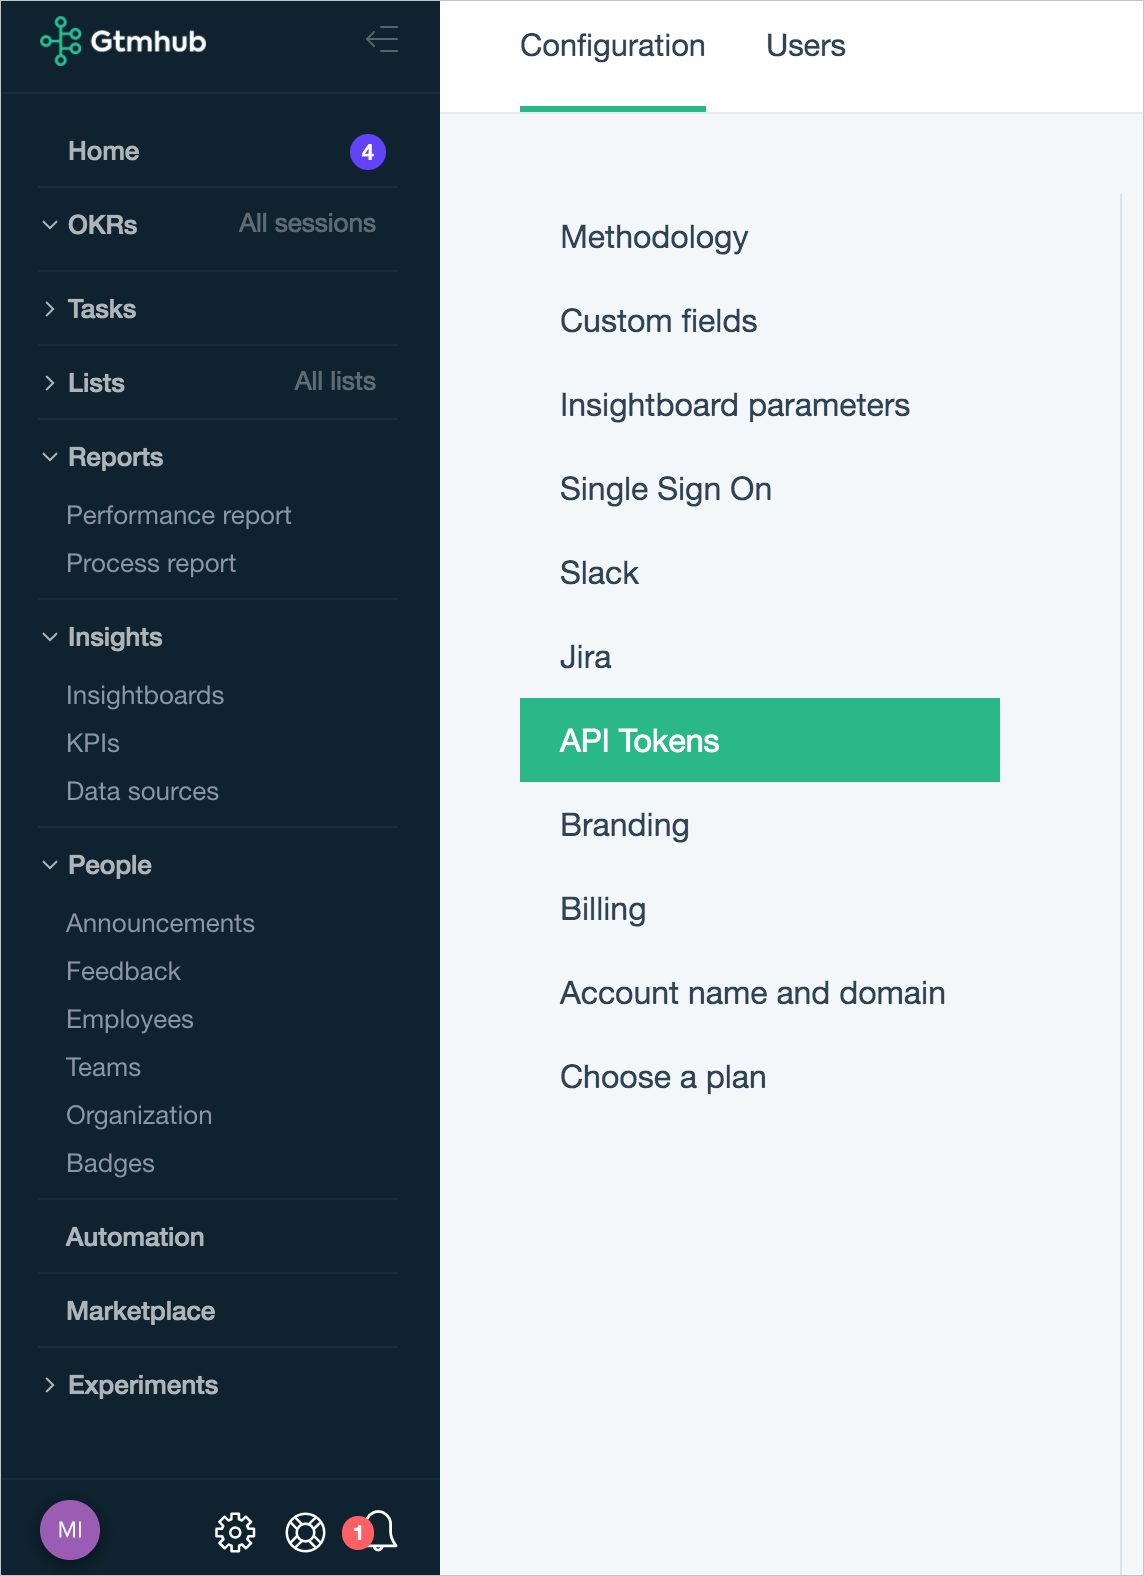
Task: Open Employees page
Action: tap(130, 1019)
